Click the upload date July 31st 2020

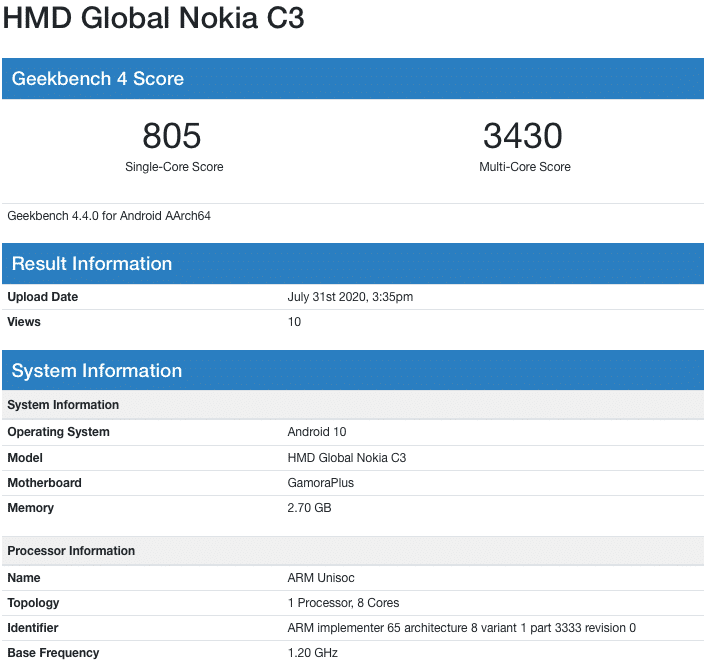click(x=350, y=297)
